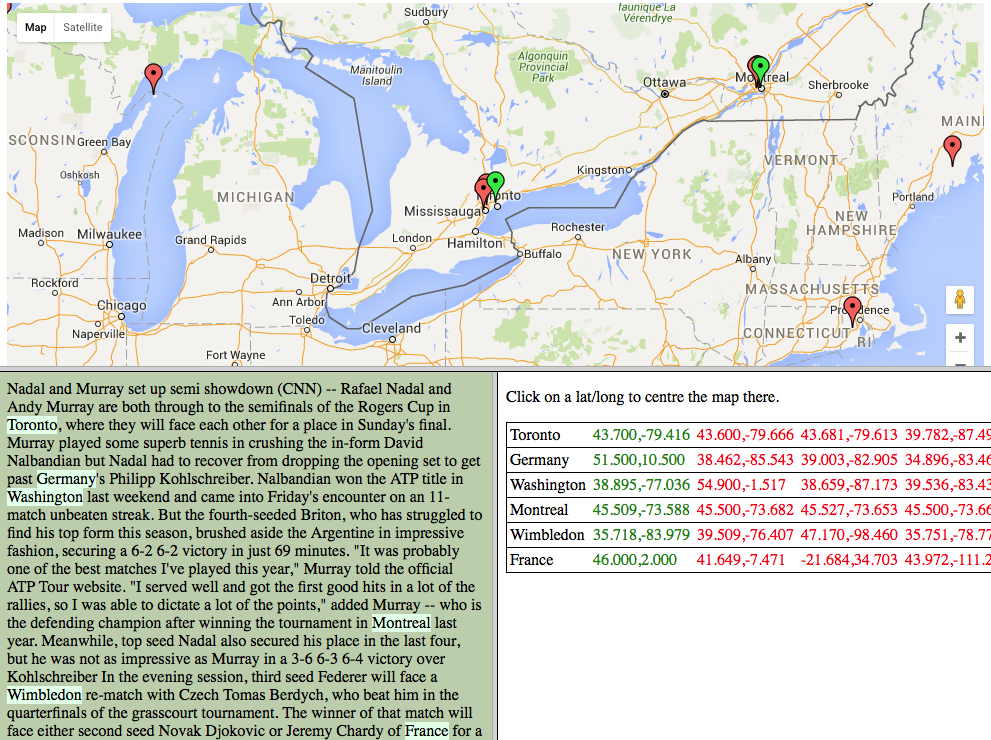Select the red marker beside Mississauga
This screenshot has height=740, width=991.
tap(482, 191)
